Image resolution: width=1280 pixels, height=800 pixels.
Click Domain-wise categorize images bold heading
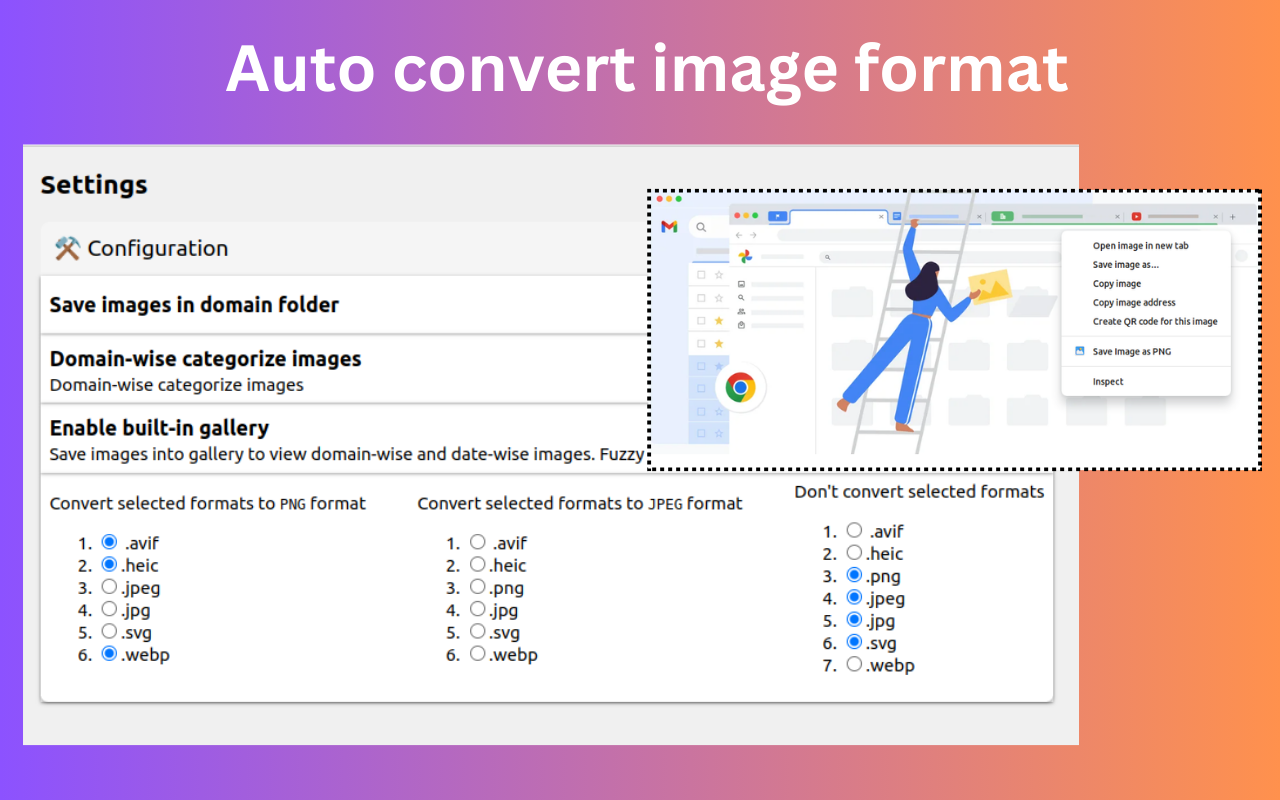(x=205, y=359)
